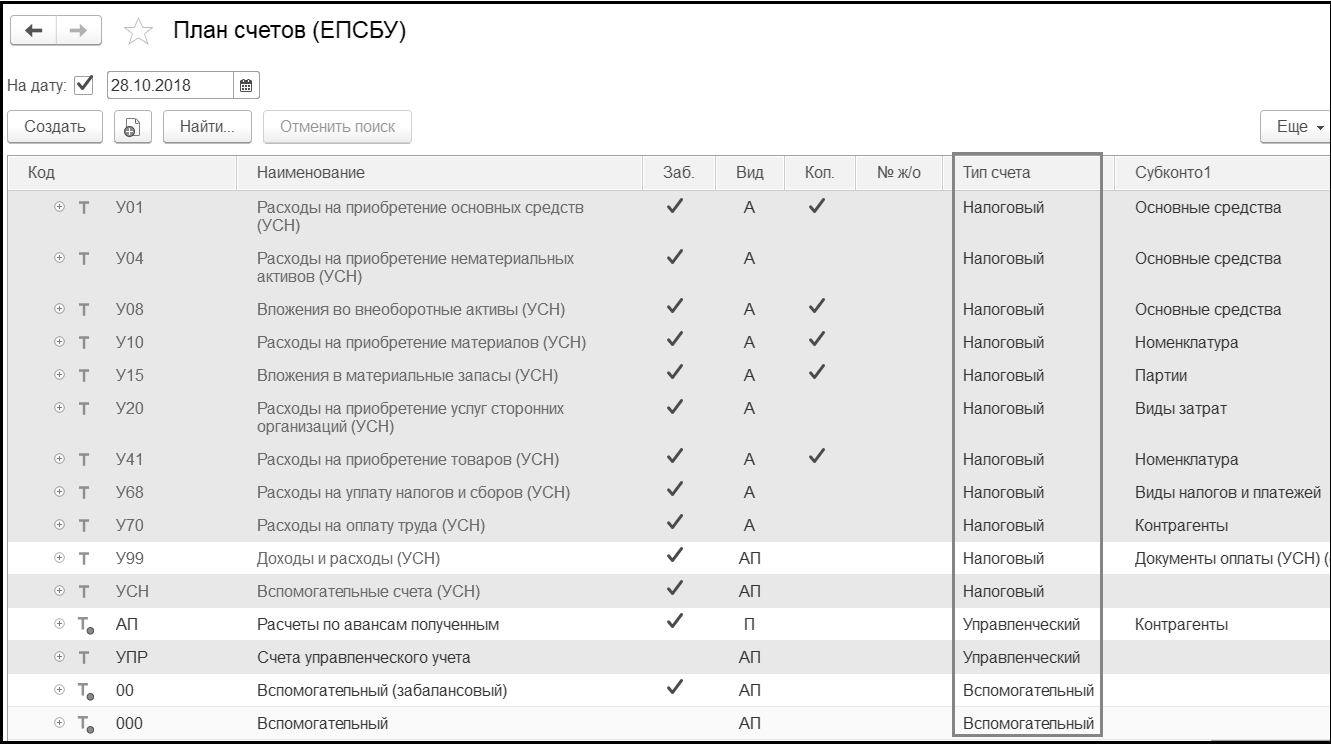Expand the УПР account group
Screen dimensions: 1331x744
point(59,657)
